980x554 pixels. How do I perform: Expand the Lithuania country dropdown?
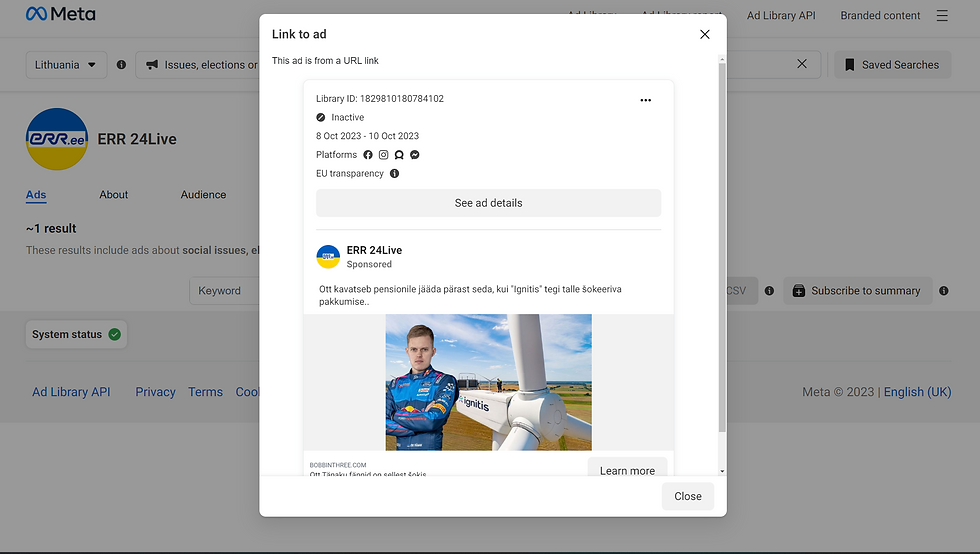66,65
